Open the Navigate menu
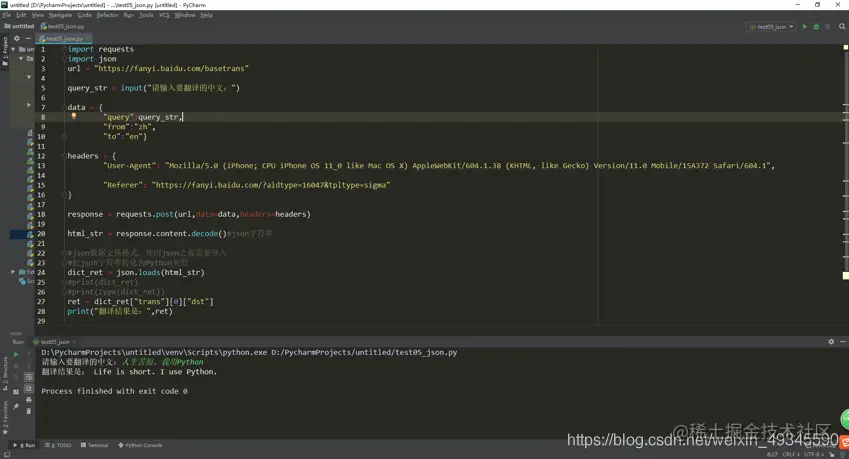 [x=60, y=15]
